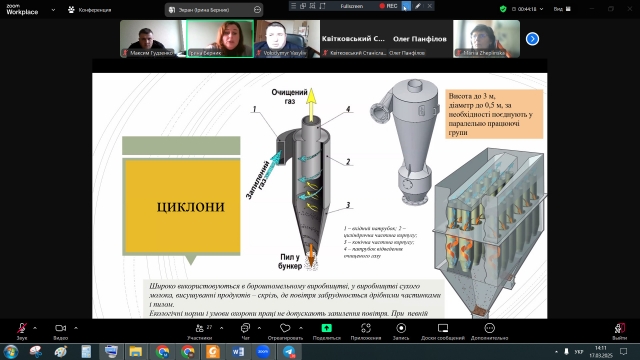Open Snipping Tool in taskbar
This screenshot has height=360, width=640.
click(x=36, y=352)
